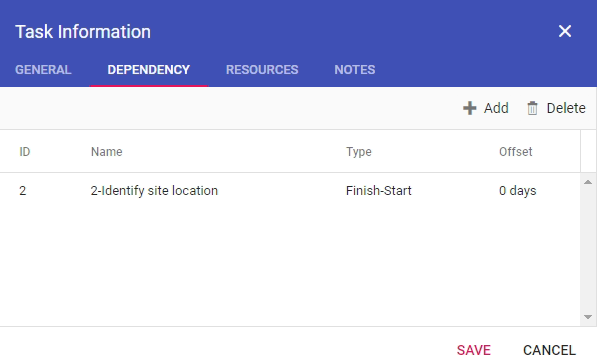597x360 pixels.
Task: Click the trash can Delete icon
Action: pos(532,108)
